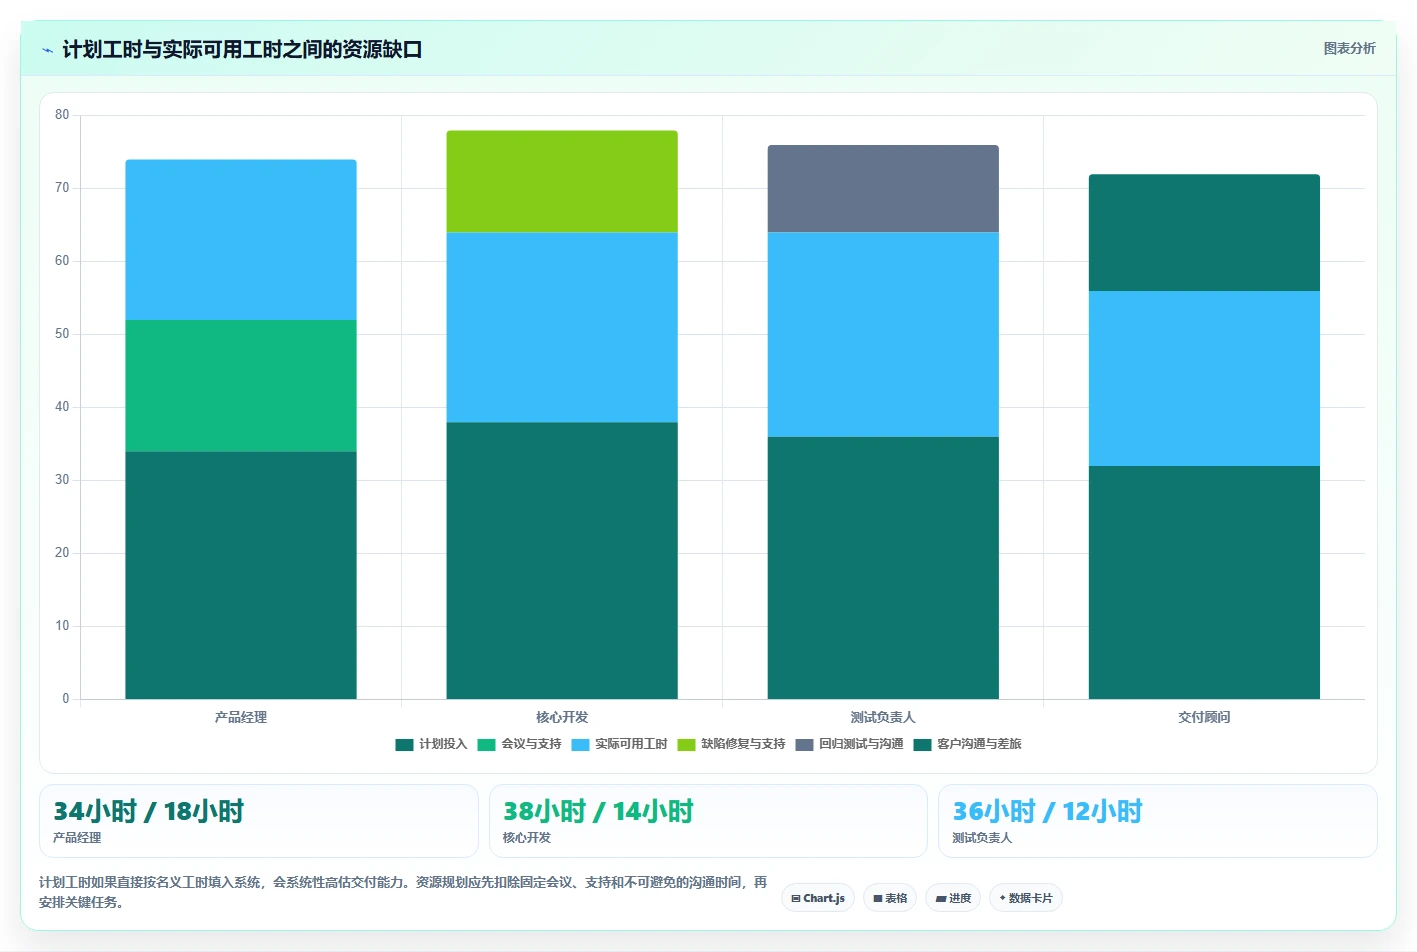Select the 36小时 / 12小时 测试负责人 card
Viewport: 1417px width, 952px height.
click(x=1158, y=821)
